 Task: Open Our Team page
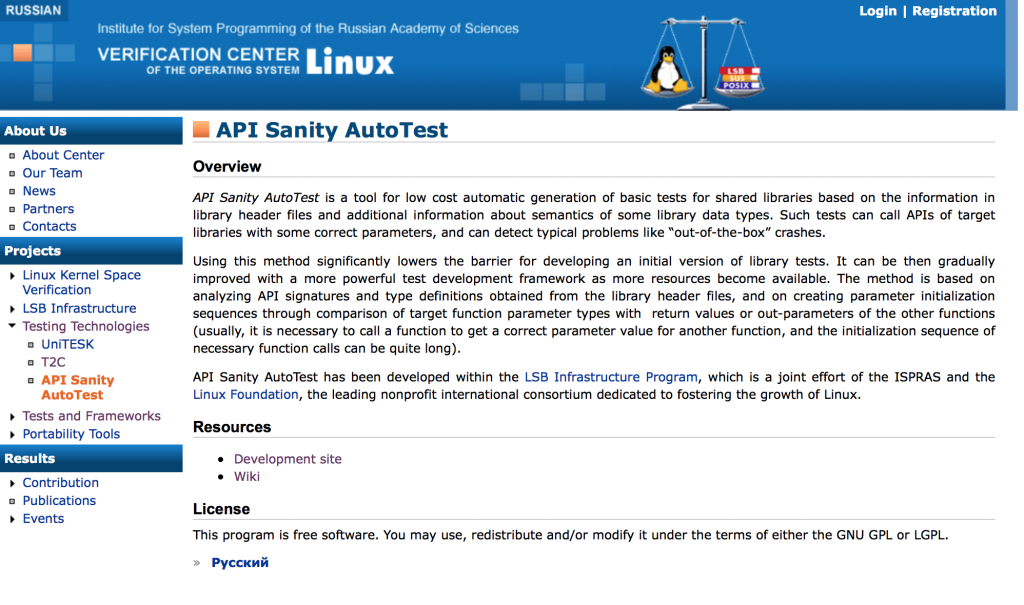[52, 173]
